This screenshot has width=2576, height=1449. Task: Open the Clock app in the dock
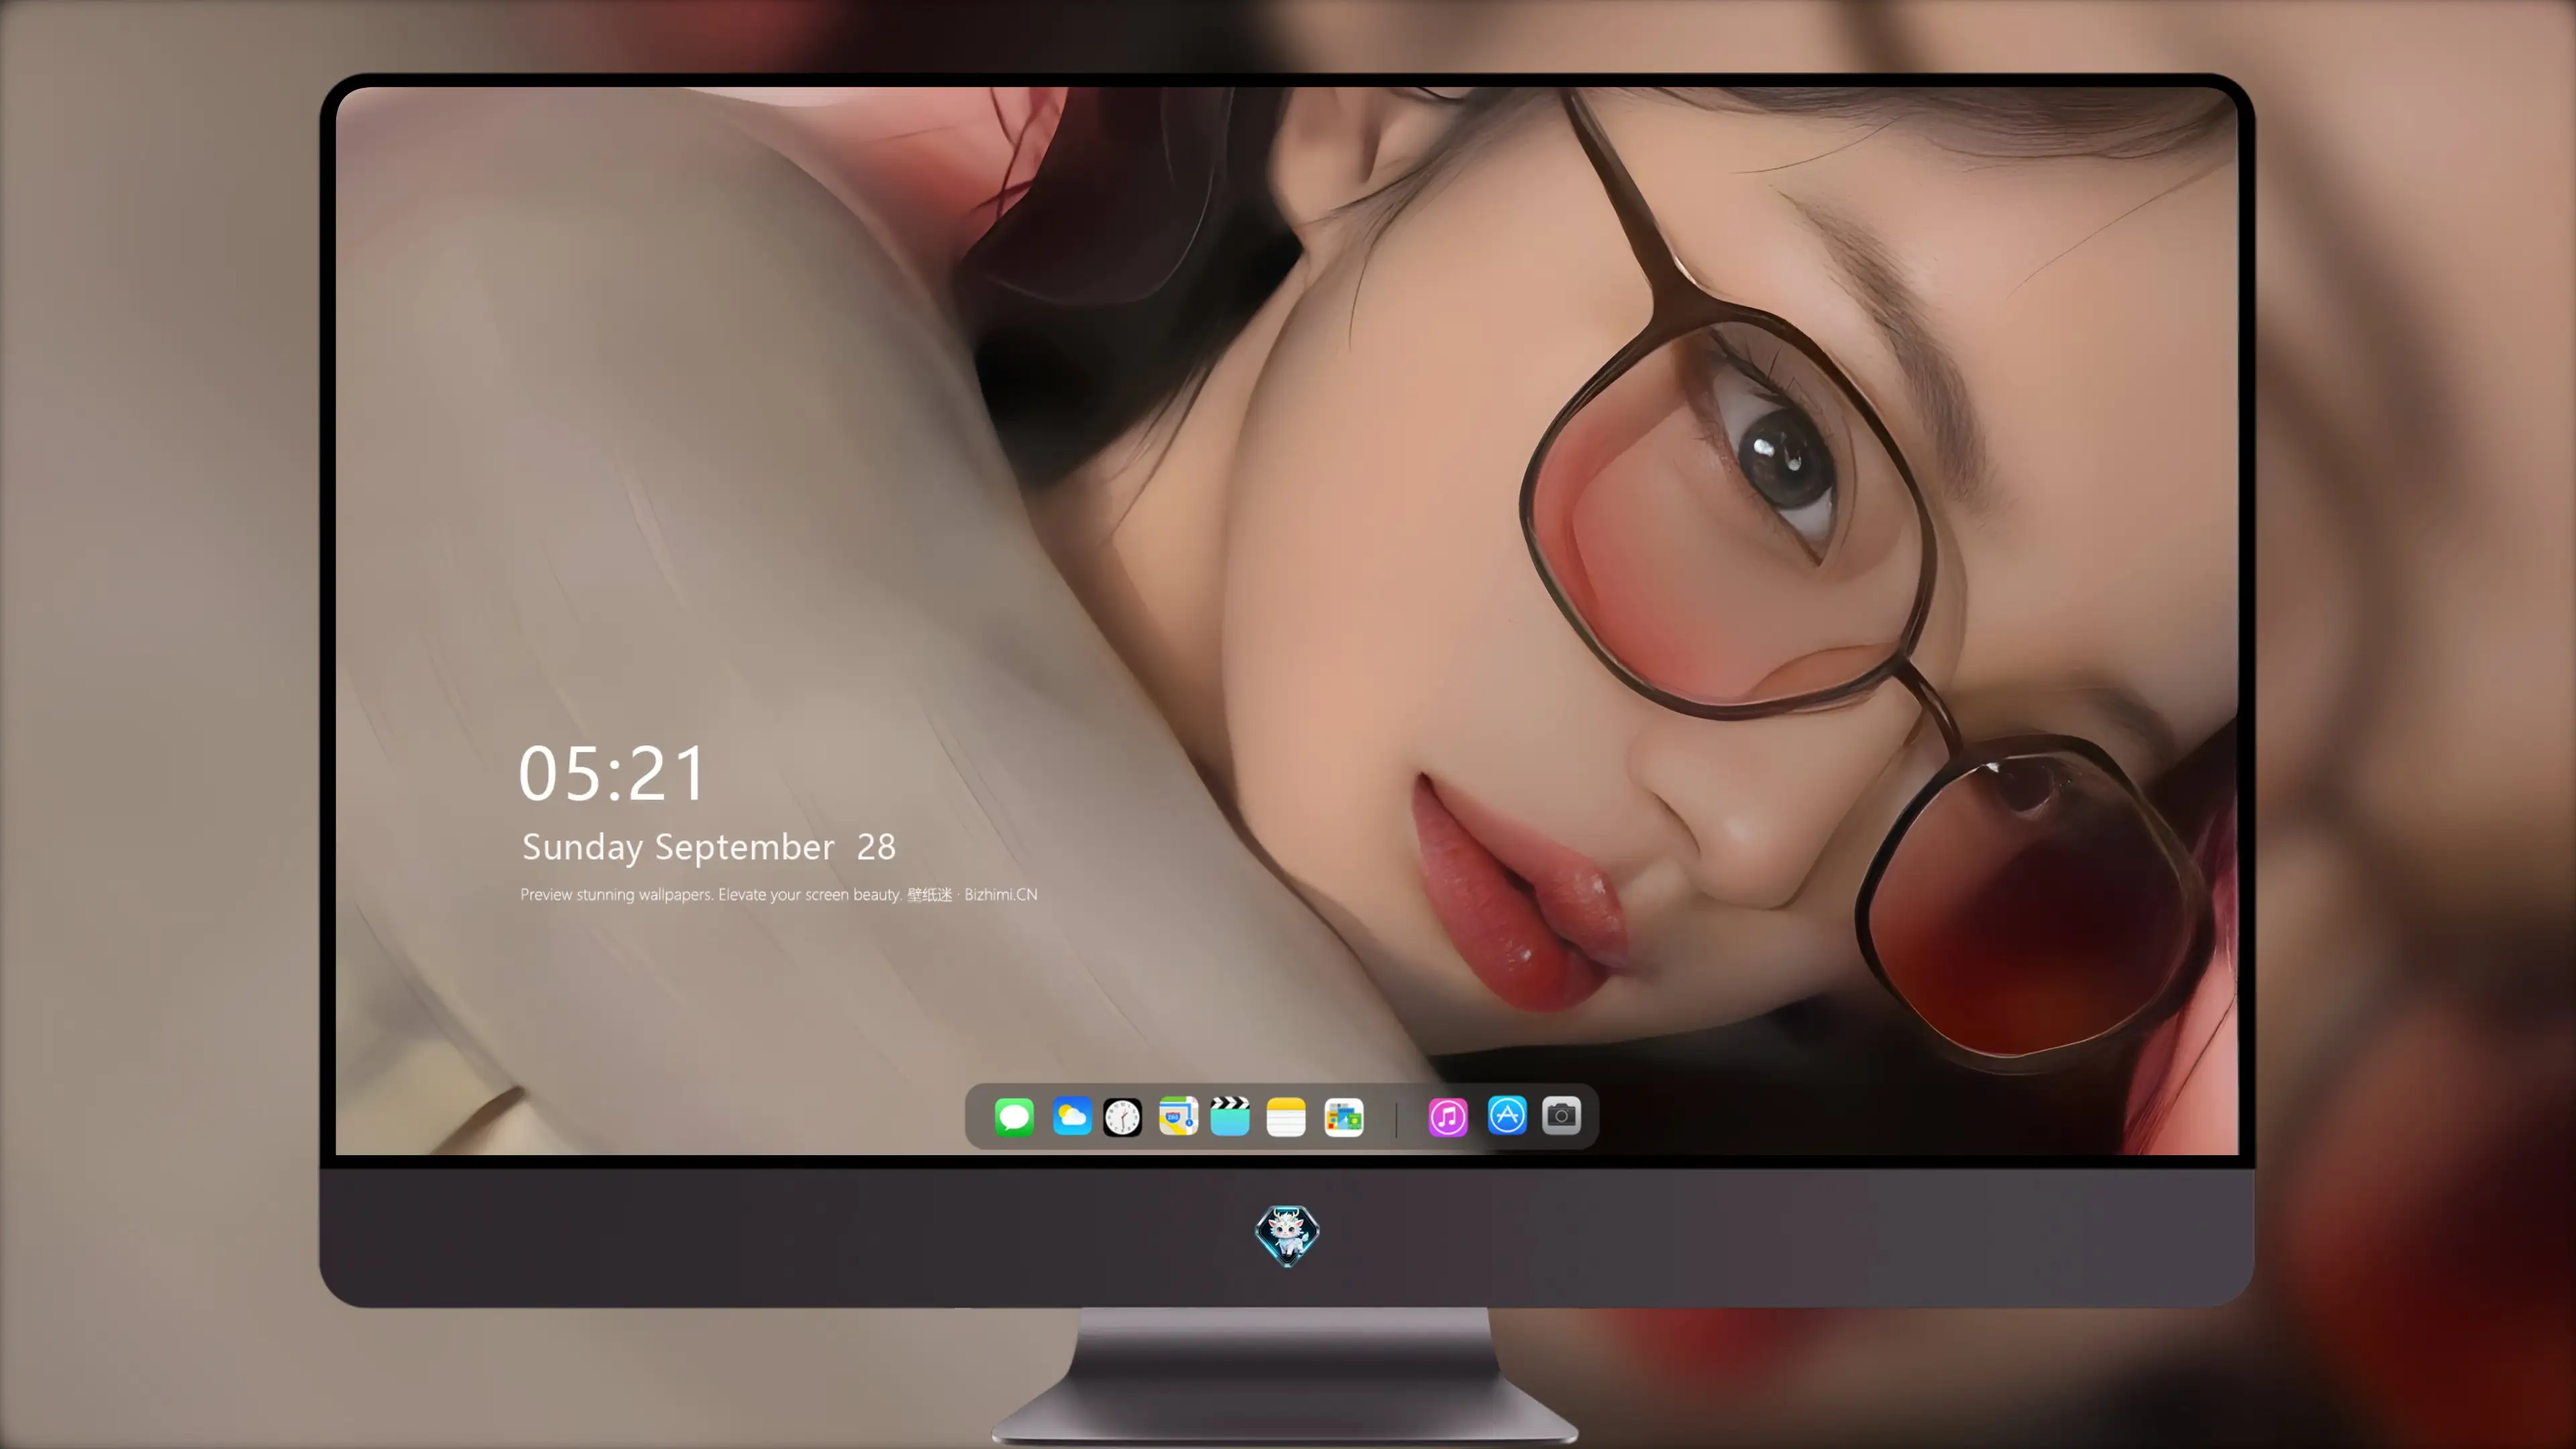coord(1122,1117)
